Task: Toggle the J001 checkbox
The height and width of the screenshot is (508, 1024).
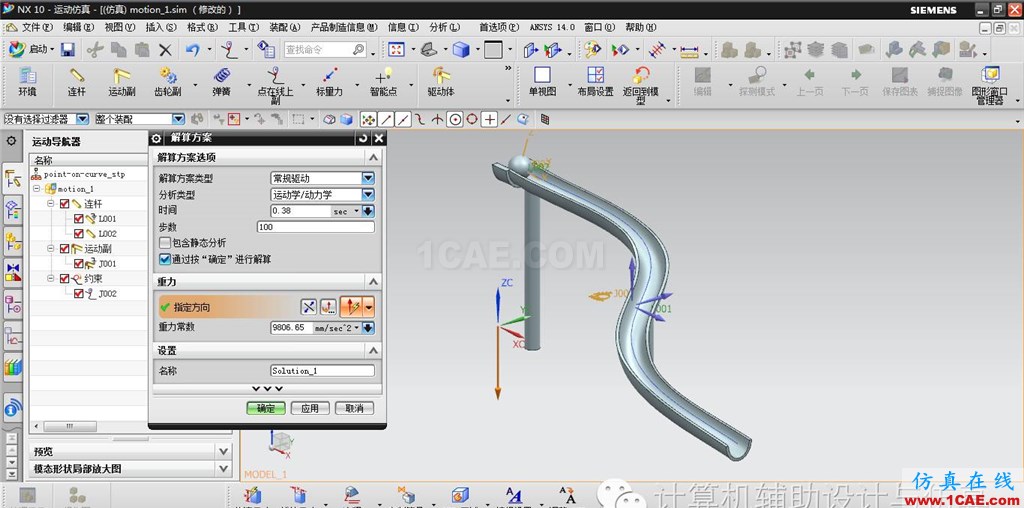Action: tap(78, 264)
